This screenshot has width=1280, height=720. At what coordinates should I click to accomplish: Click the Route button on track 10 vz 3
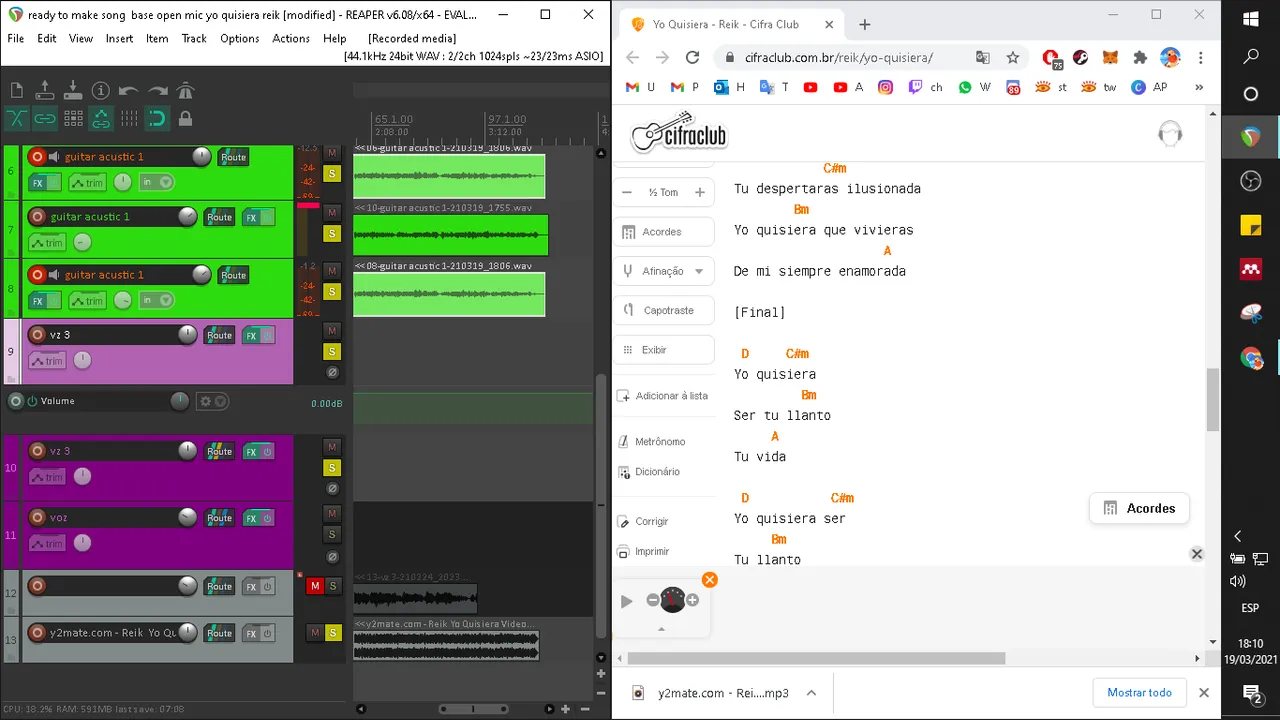pos(219,452)
